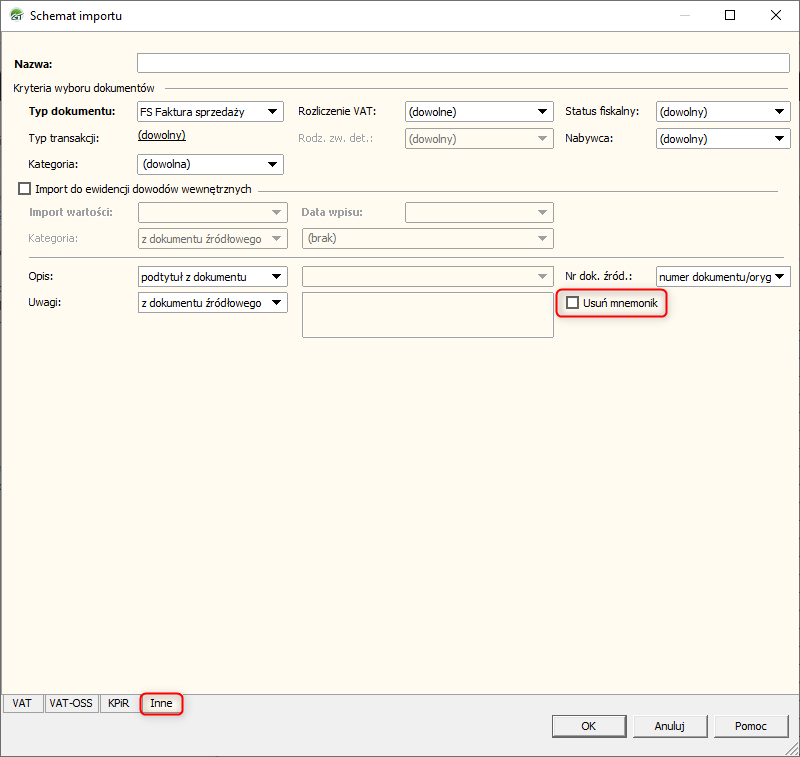The height and width of the screenshot is (757, 800).
Task: Click the Kryteria wyboru dokumentów heading
Action: [x=84, y=88]
